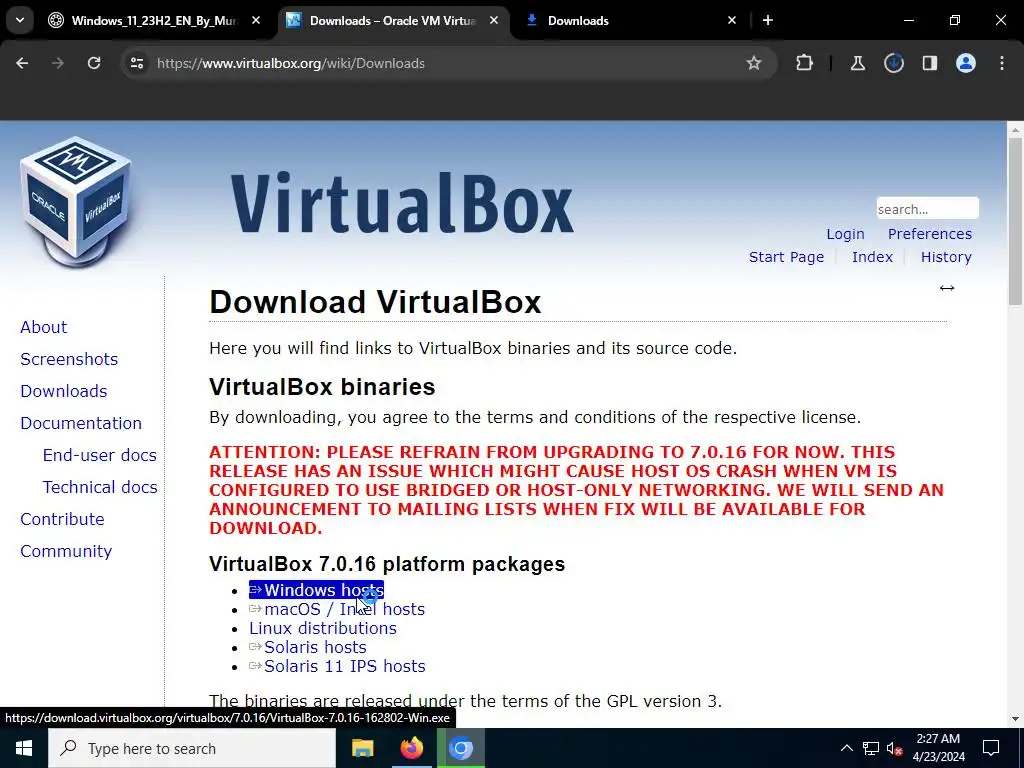Open the tab search dropdown arrow
The width and height of the screenshot is (1024, 768).
click(20, 20)
